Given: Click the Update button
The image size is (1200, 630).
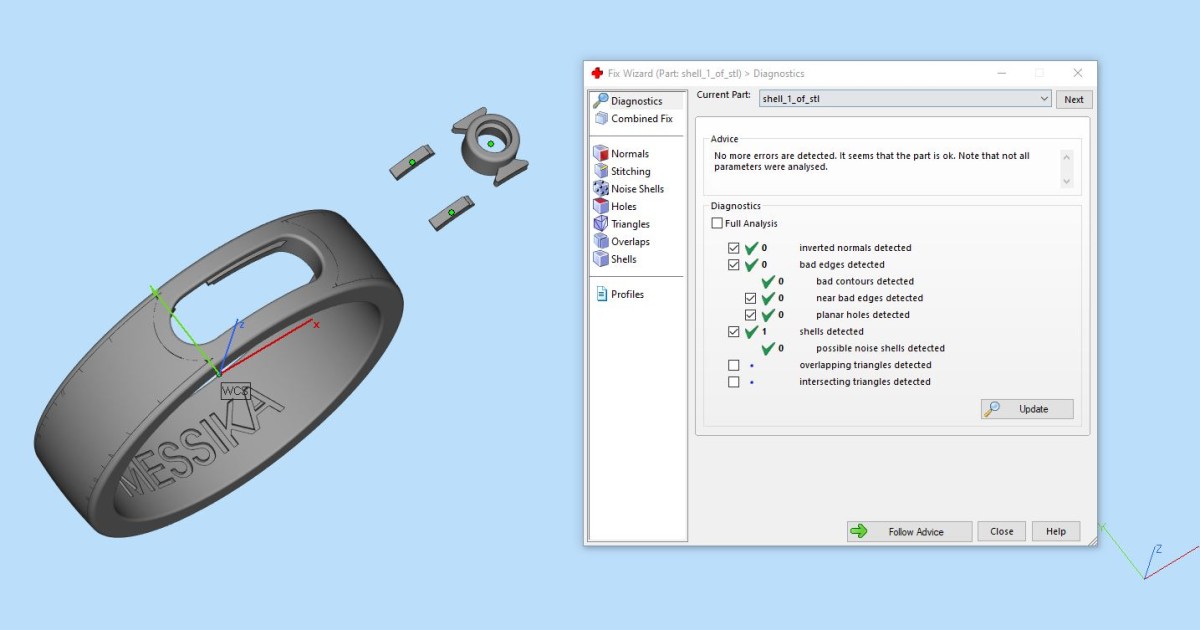Looking at the screenshot, I should pos(1027,409).
